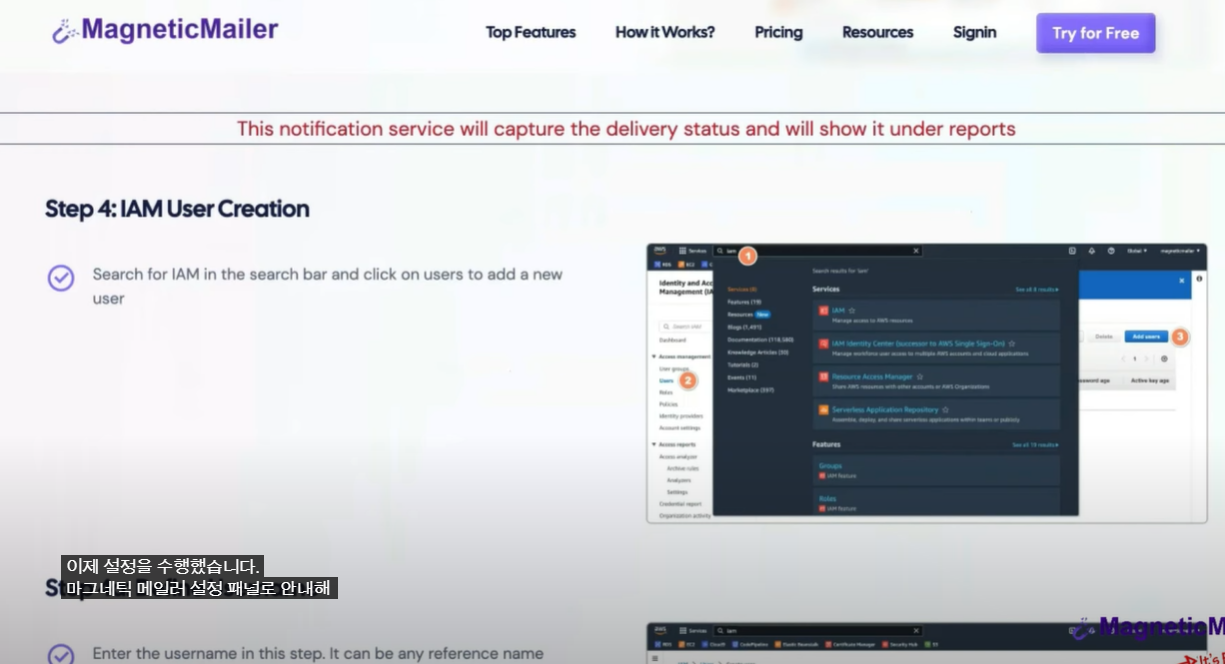The height and width of the screenshot is (664, 1225).
Task: Select the Resources New search category
Action: tap(748, 314)
